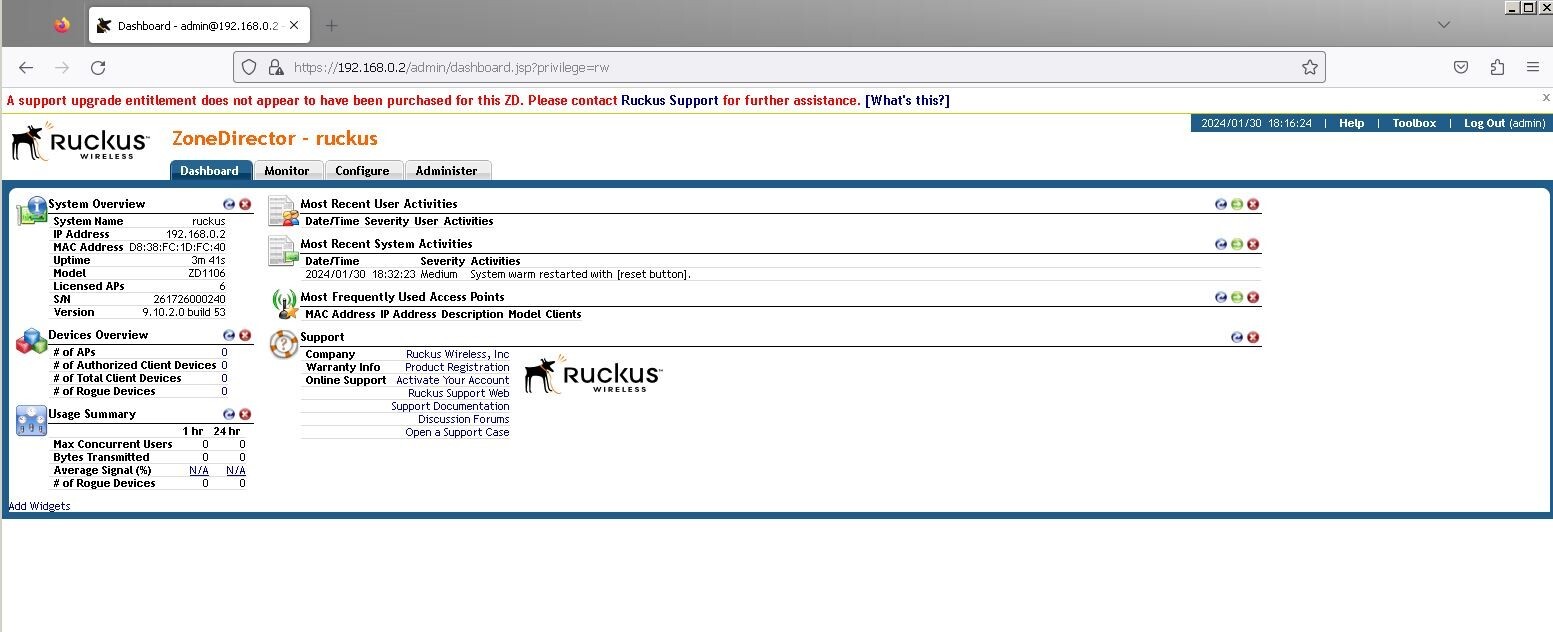Click the Most Frequently Used Access Points antenna icon
1553x632 pixels.
click(x=284, y=304)
